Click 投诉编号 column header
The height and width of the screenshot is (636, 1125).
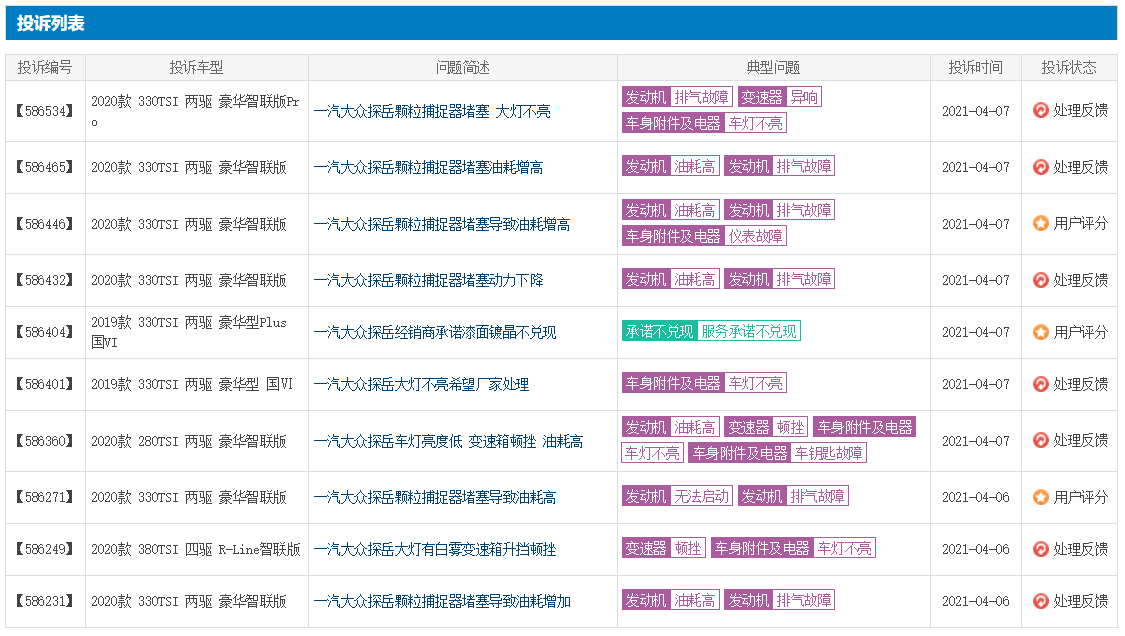45,67
